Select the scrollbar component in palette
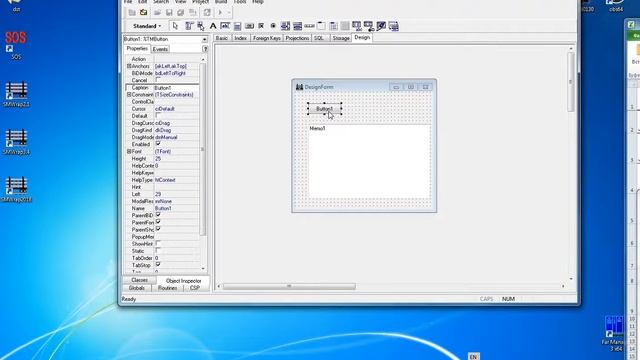Screen dimensions: 640x360 [x=309, y=26]
